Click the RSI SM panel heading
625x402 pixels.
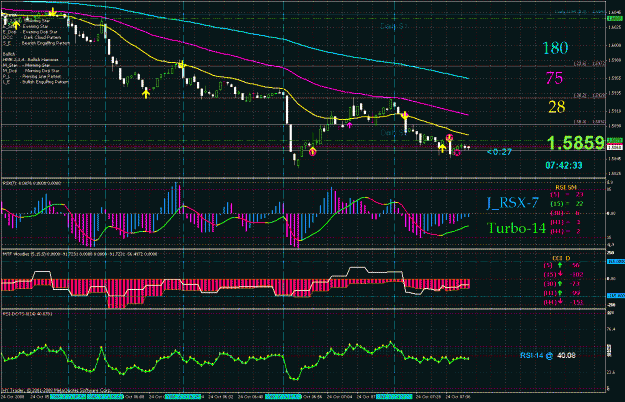[566, 187]
